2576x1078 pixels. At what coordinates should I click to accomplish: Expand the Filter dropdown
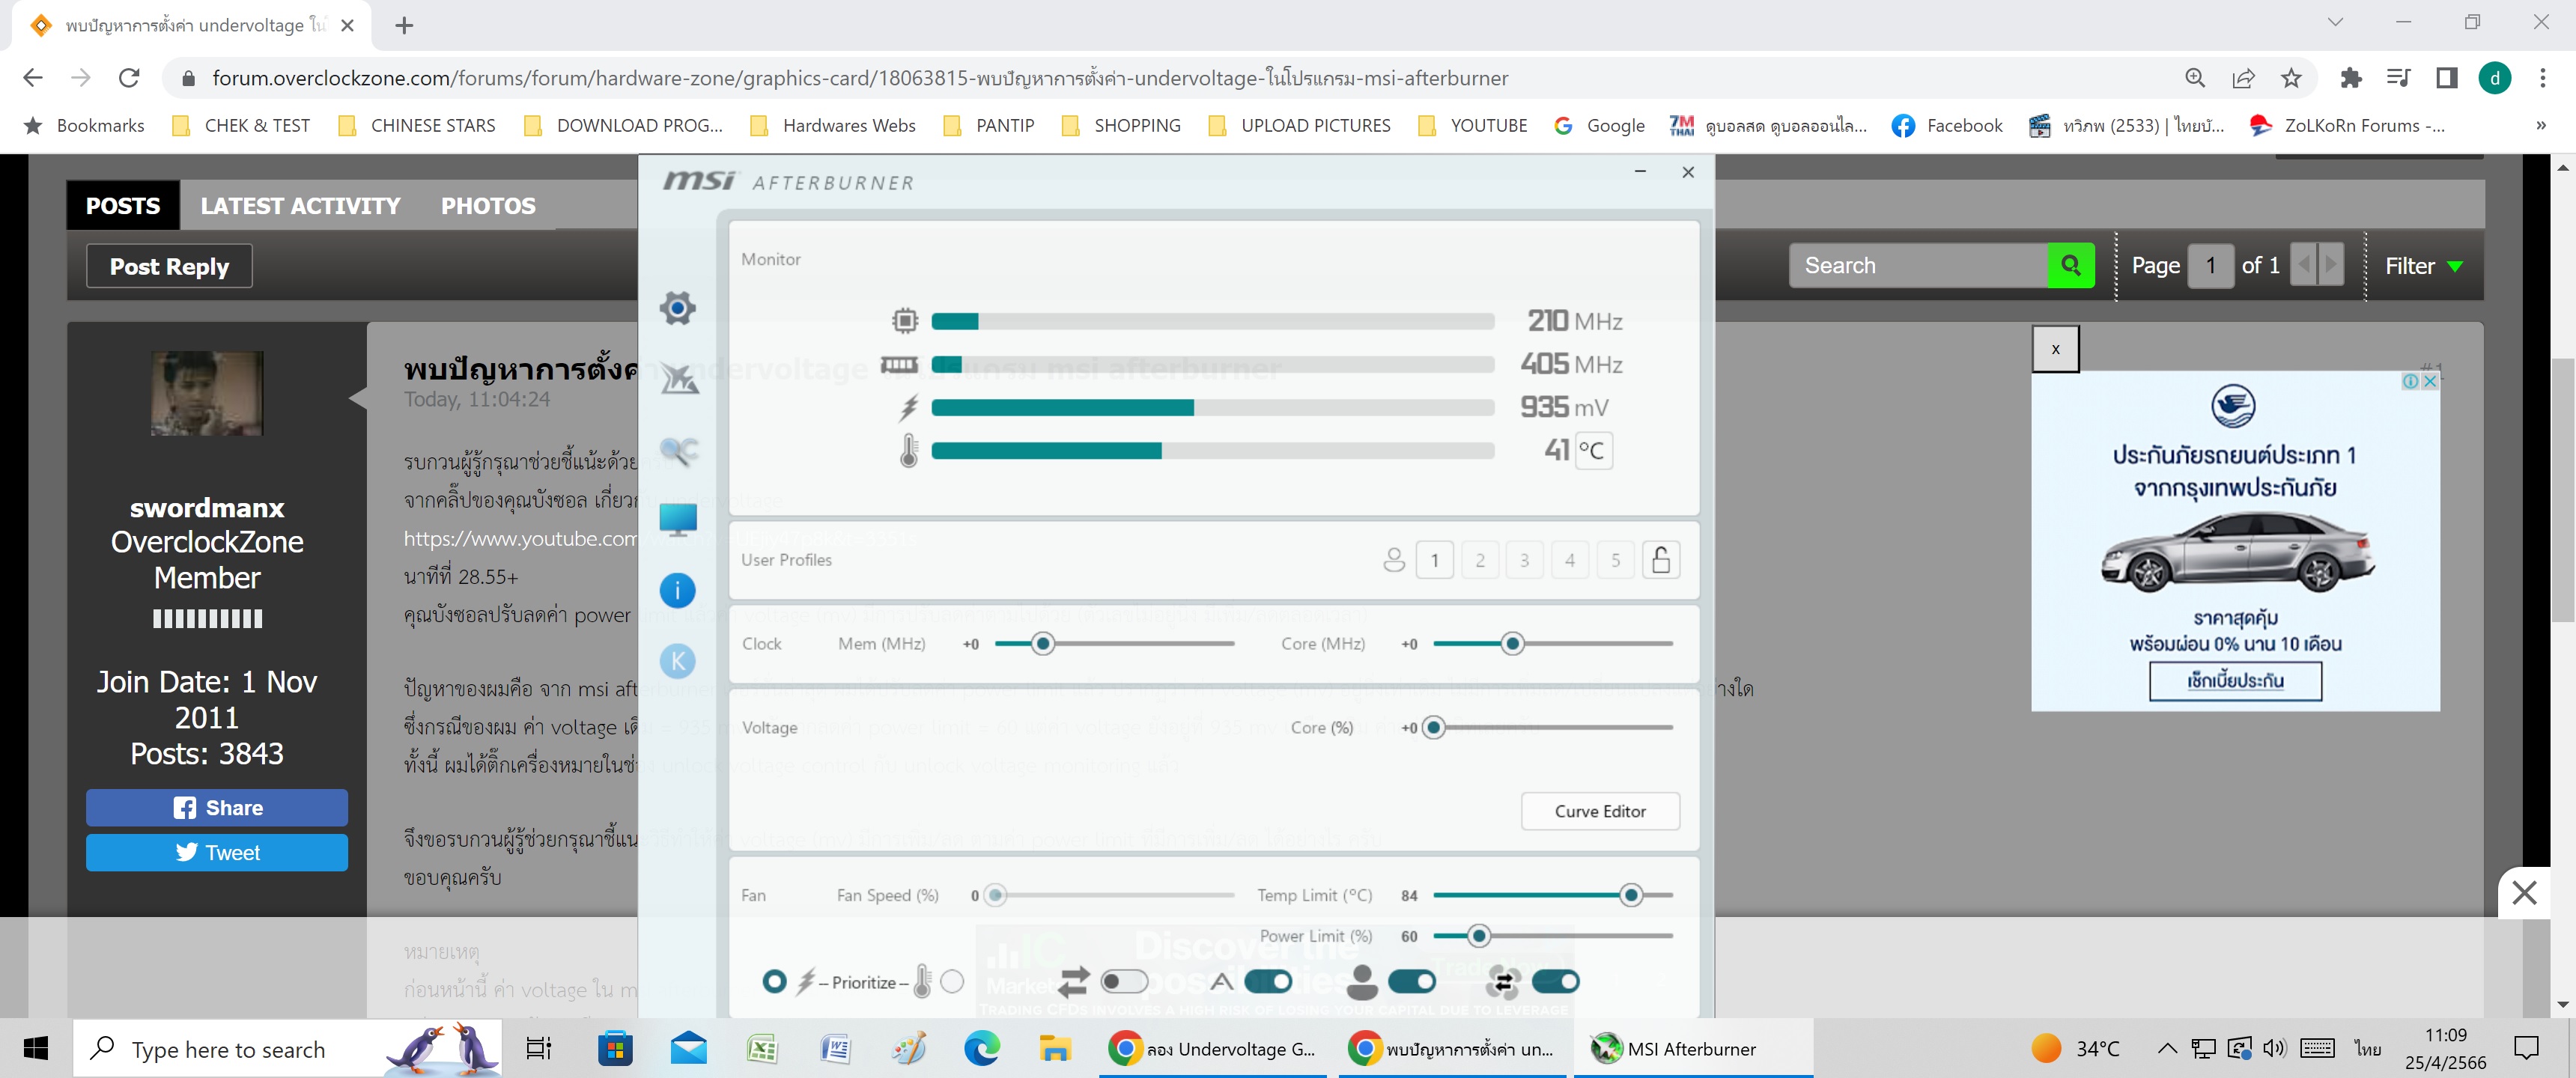point(2423,265)
